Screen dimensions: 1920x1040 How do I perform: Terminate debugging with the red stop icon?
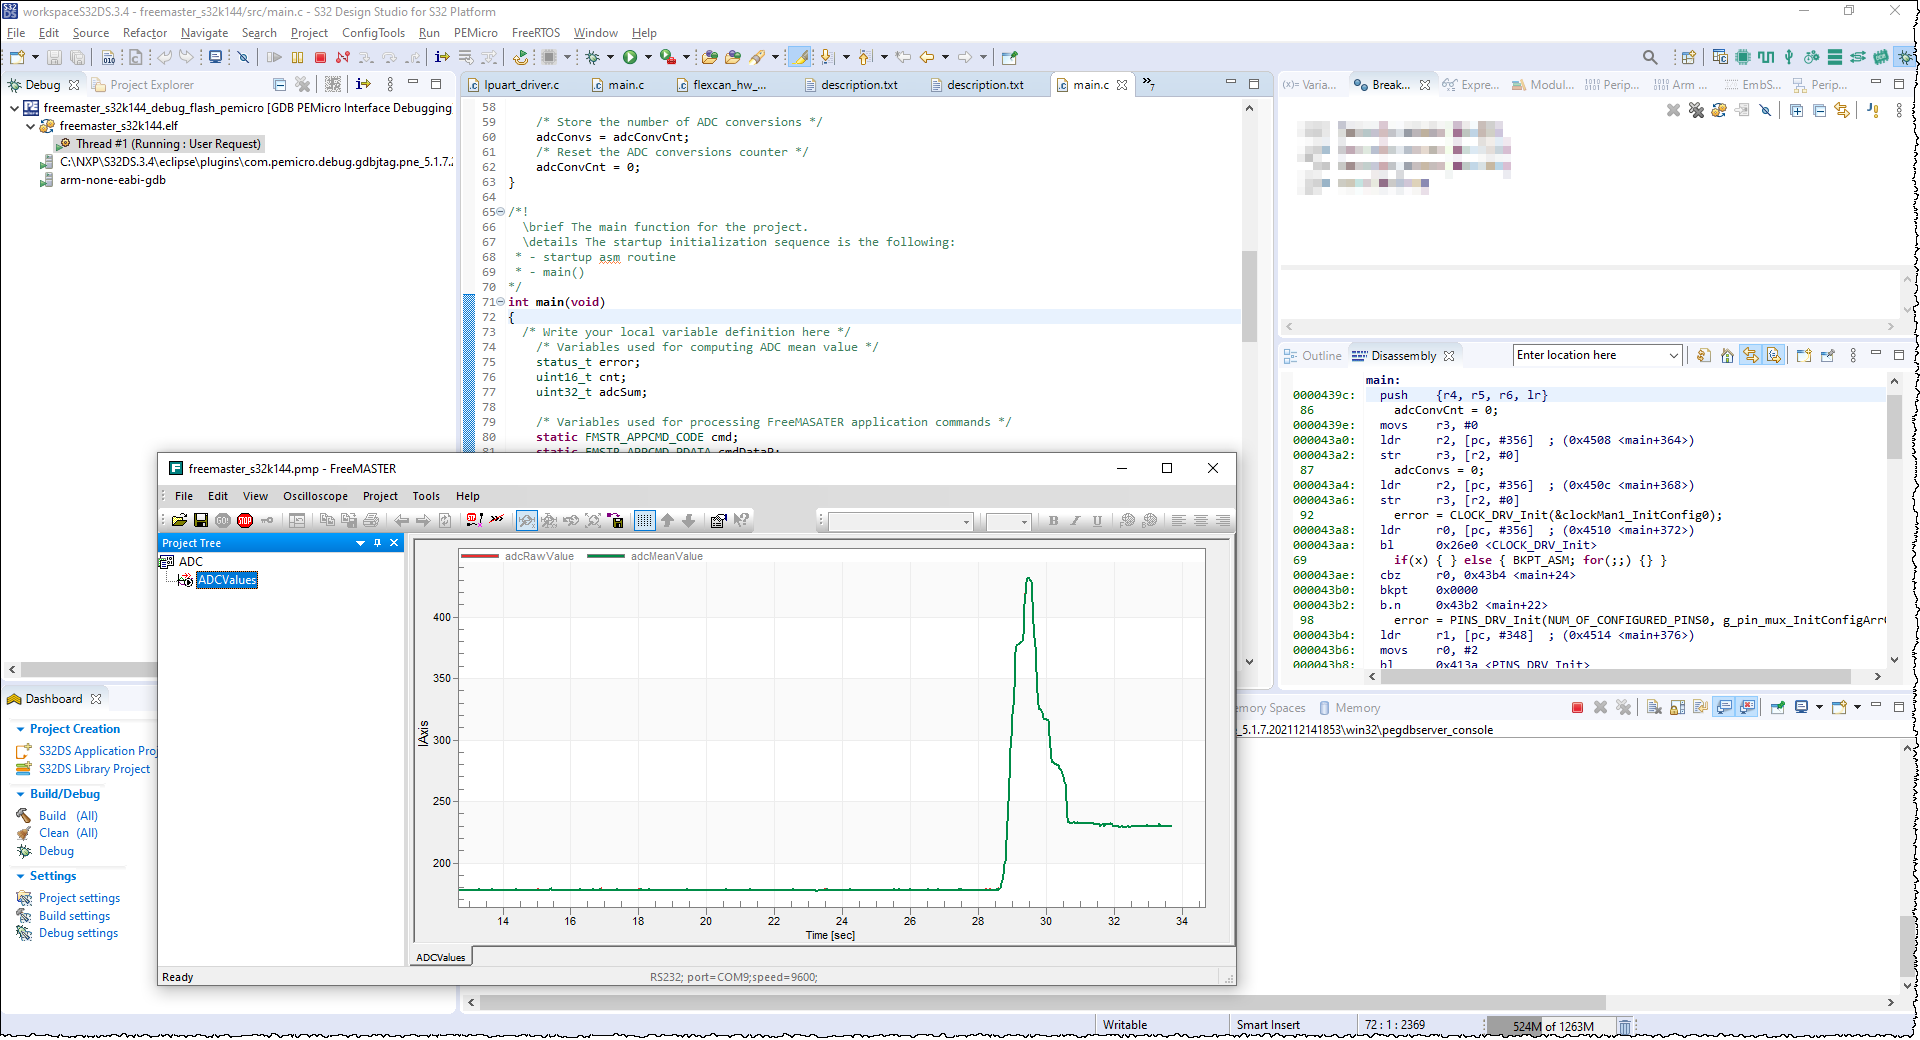[320, 57]
